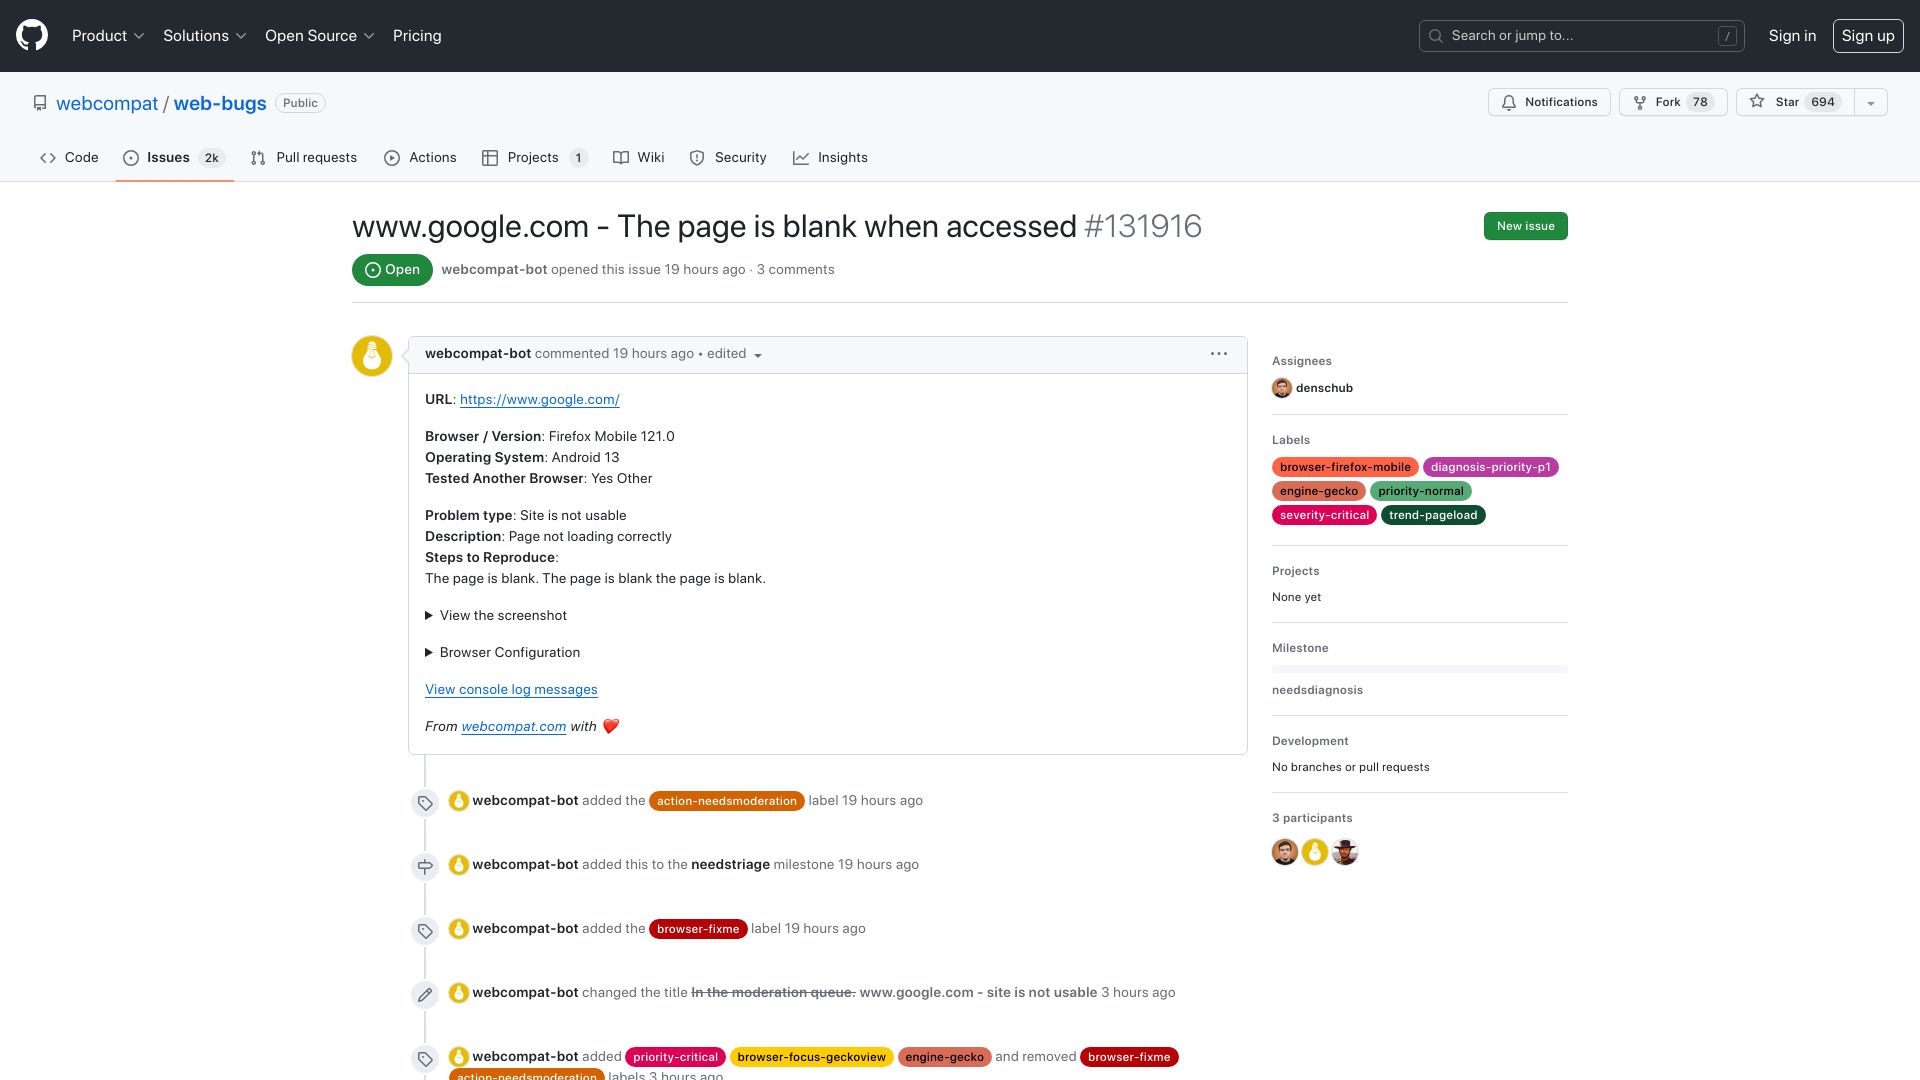
Task: Open the https://www.google.com/ link
Action: click(540, 400)
